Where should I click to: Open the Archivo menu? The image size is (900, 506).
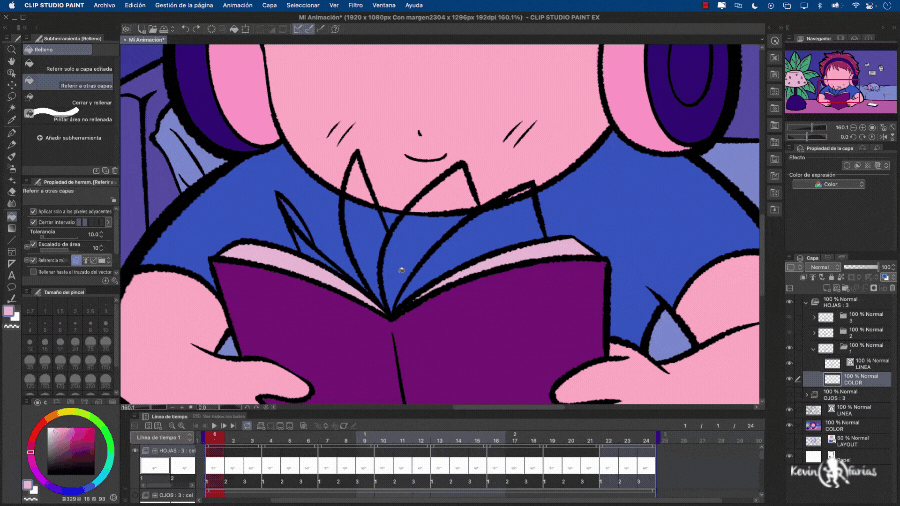pyautogui.click(x=104, y=5)
